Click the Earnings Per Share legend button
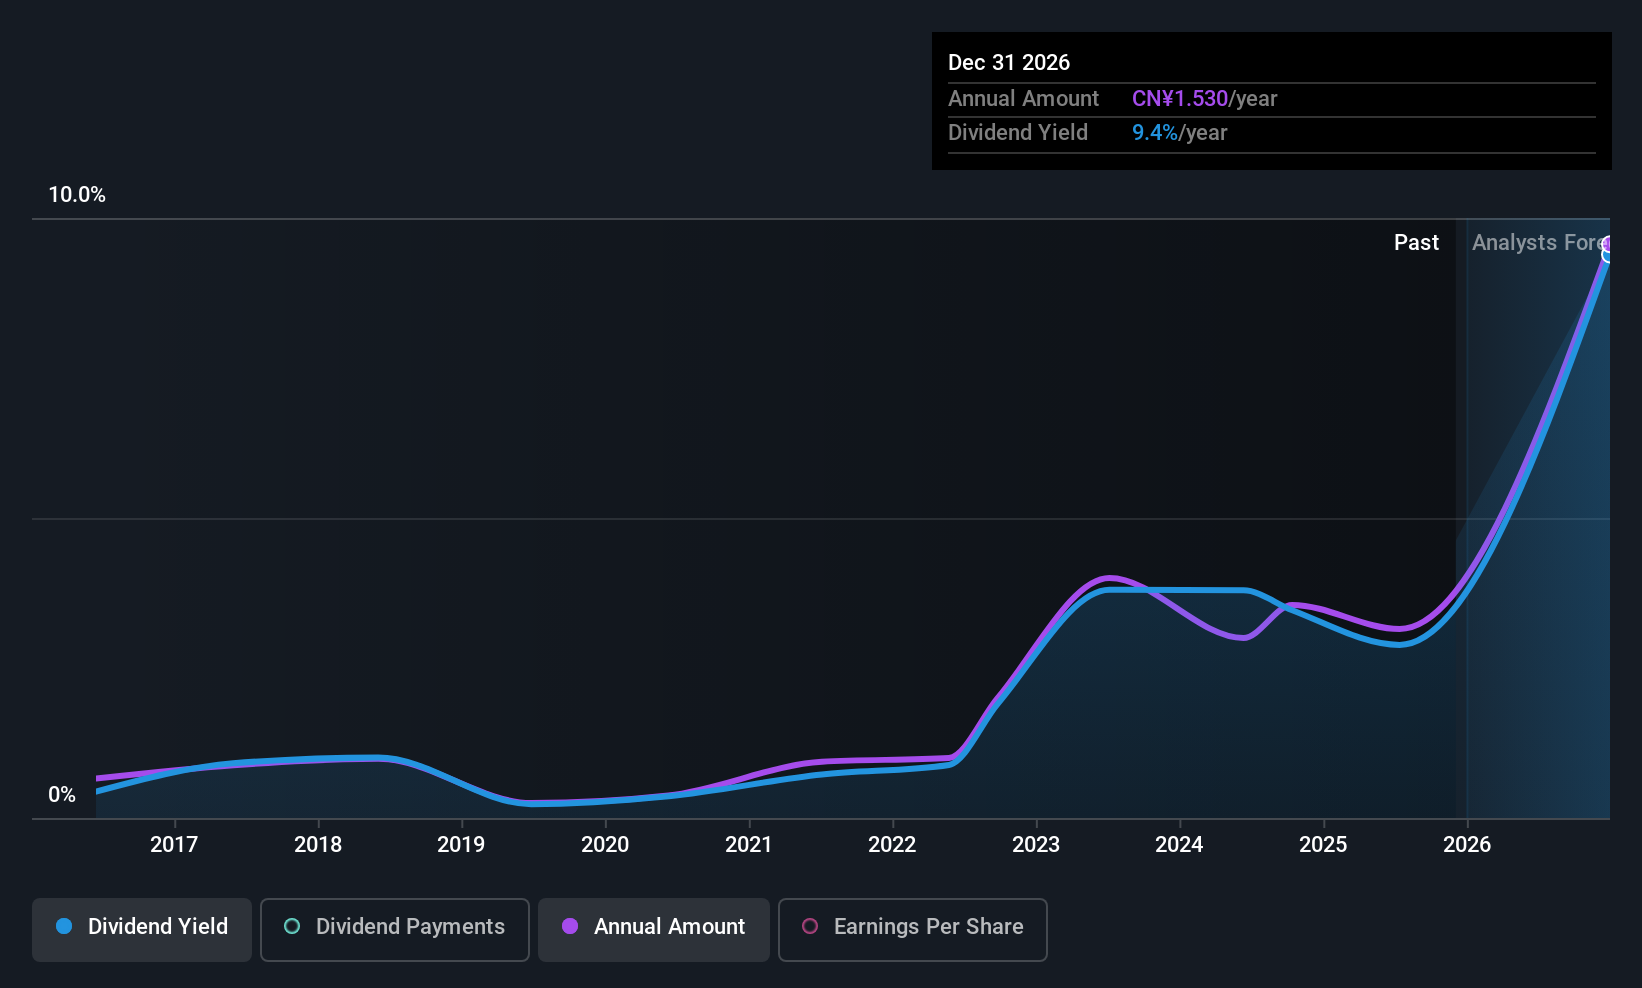This screenshot has width=1642, height=988. pyautogui.click(x=911, y=929)
